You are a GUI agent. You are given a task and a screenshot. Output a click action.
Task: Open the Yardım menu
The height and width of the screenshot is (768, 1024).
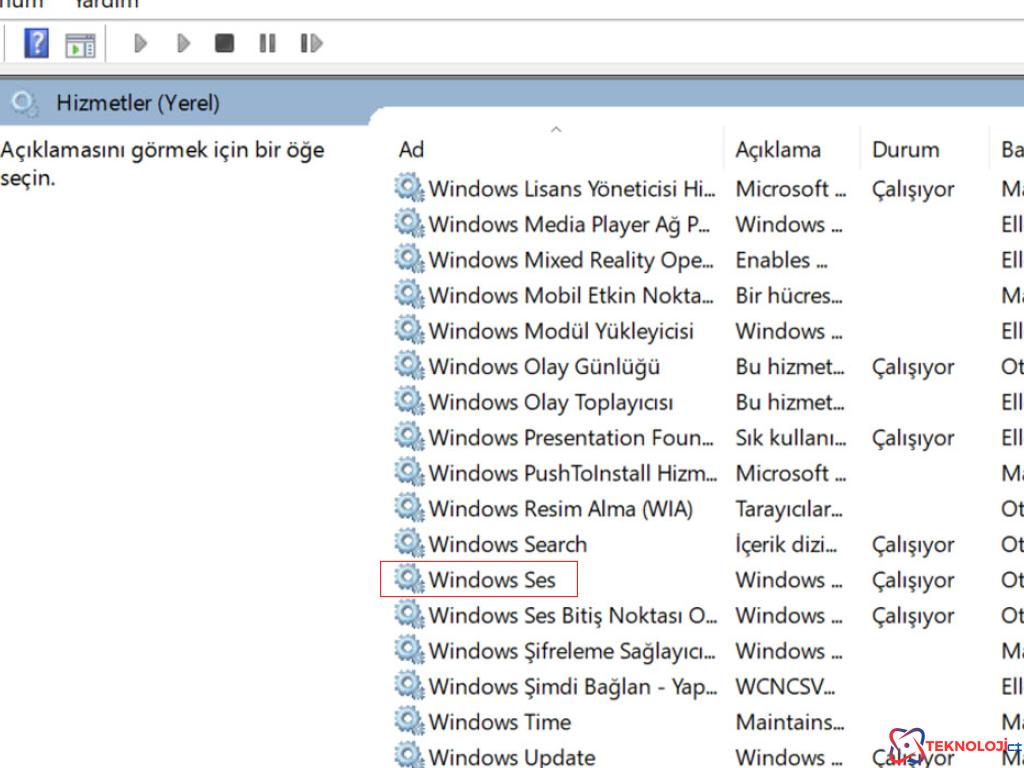(106, 4)
